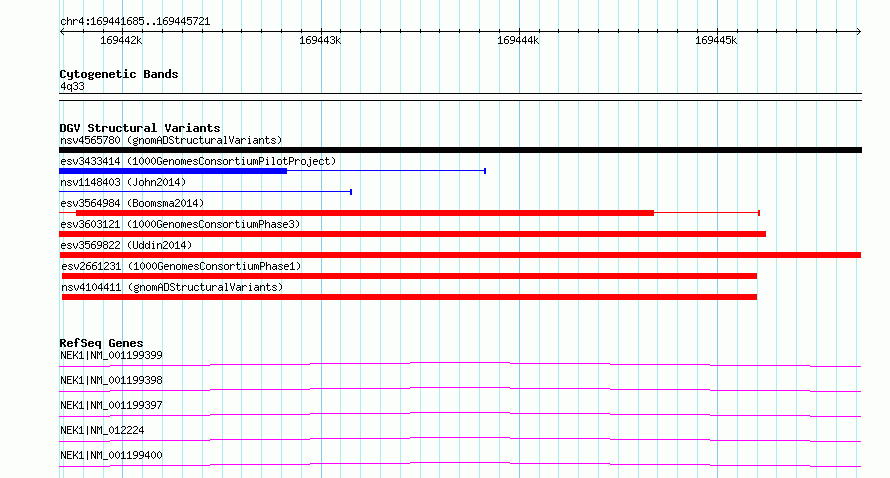Select variant label esv3603121 1000GenomesConsortiumPhase3
Image resolution: width=890 pixels, height=478 pixels.
pos(180,224)
